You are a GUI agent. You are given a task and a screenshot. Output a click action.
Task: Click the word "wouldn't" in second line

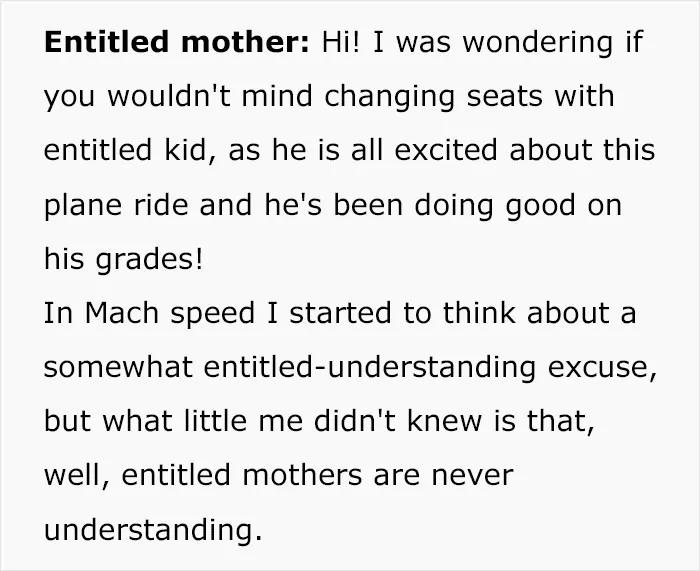pos(169,96)
